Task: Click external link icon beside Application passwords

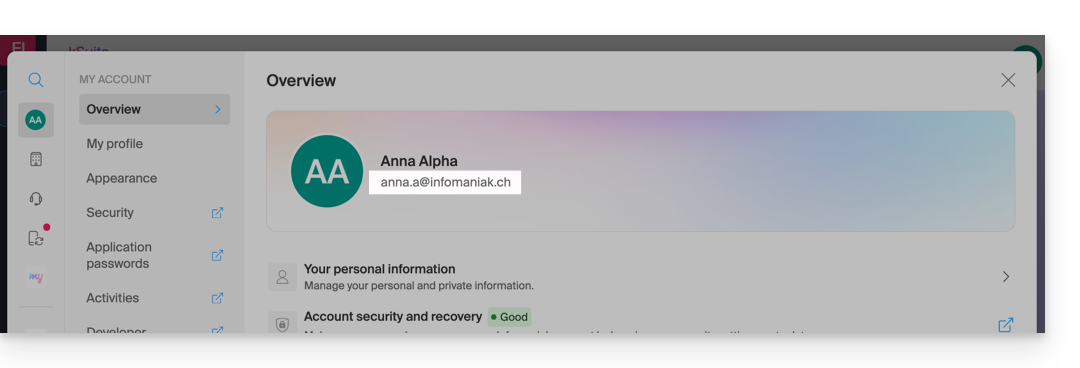Action: 217,256
